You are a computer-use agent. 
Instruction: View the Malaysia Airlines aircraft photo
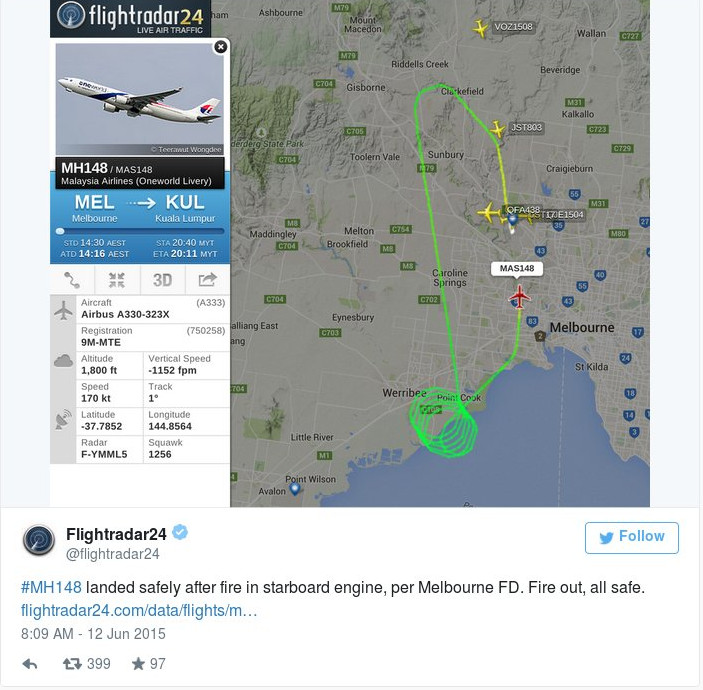140,100
